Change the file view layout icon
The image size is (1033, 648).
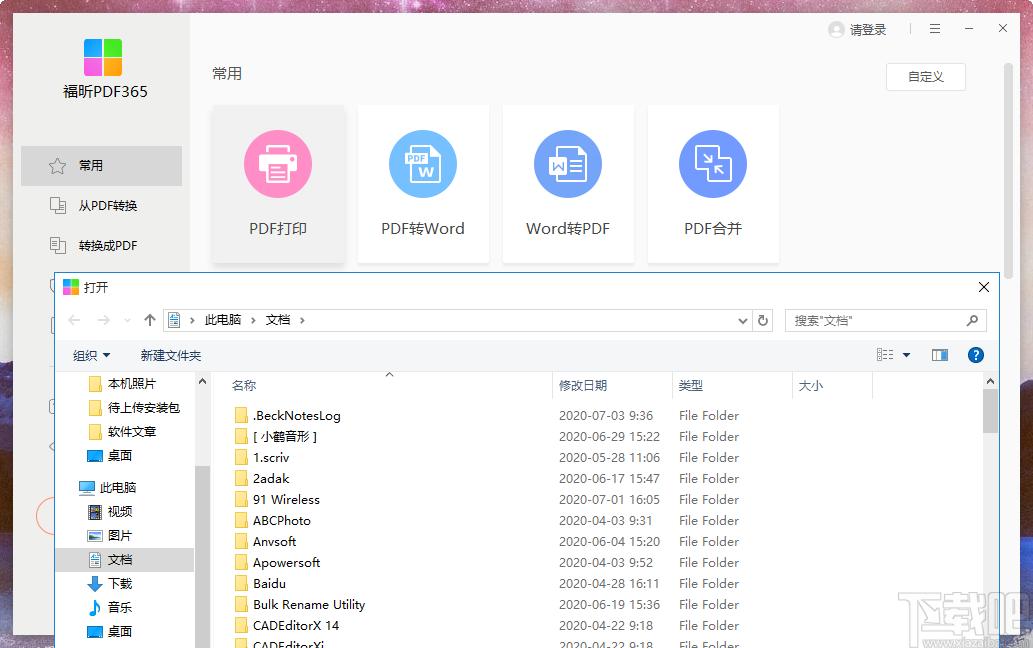[885, 355]
